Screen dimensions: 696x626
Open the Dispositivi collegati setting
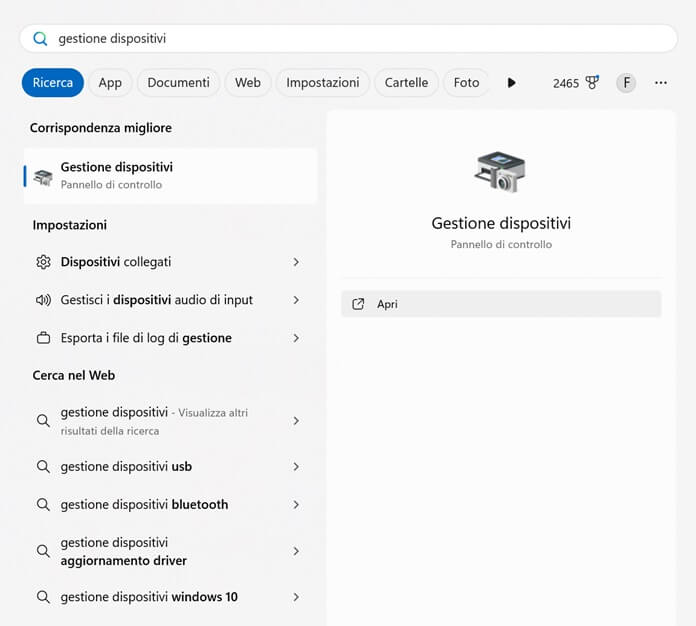(x=168, y=262)
